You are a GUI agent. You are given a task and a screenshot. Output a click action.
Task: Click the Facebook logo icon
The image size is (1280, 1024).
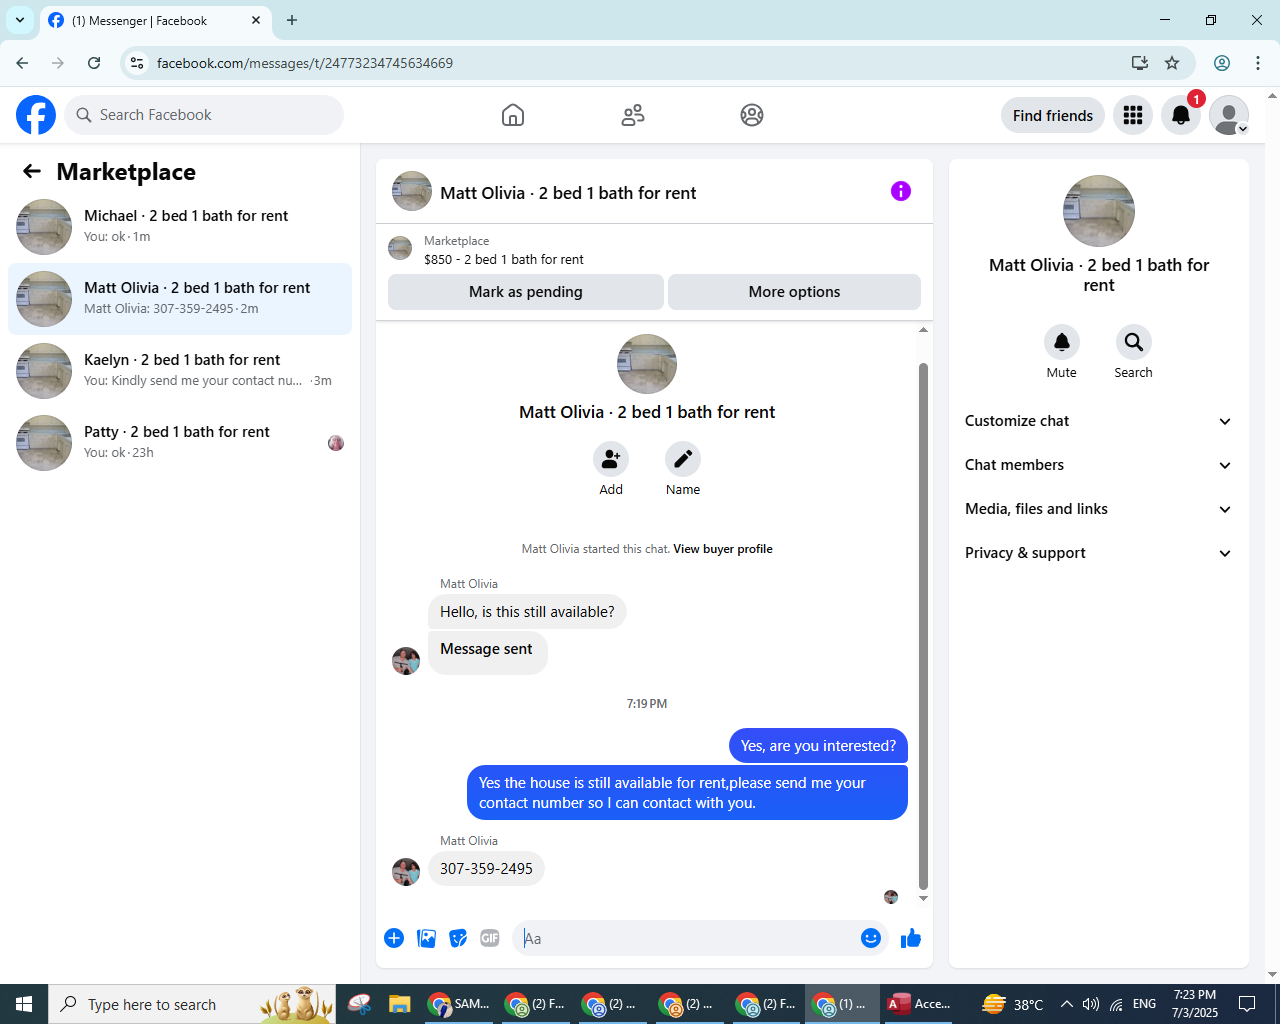36,115
